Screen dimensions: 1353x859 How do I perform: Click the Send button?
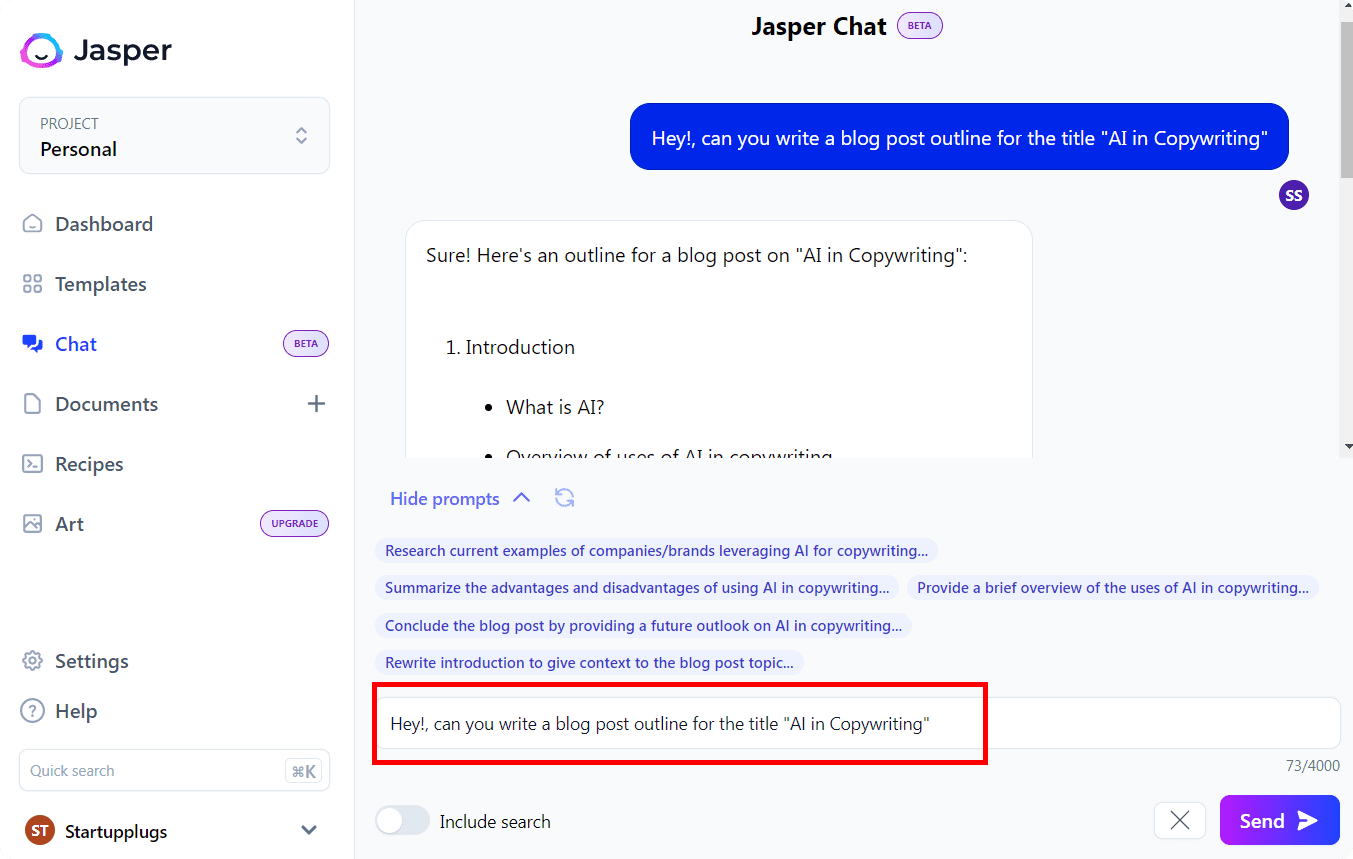coord(1279,820)
